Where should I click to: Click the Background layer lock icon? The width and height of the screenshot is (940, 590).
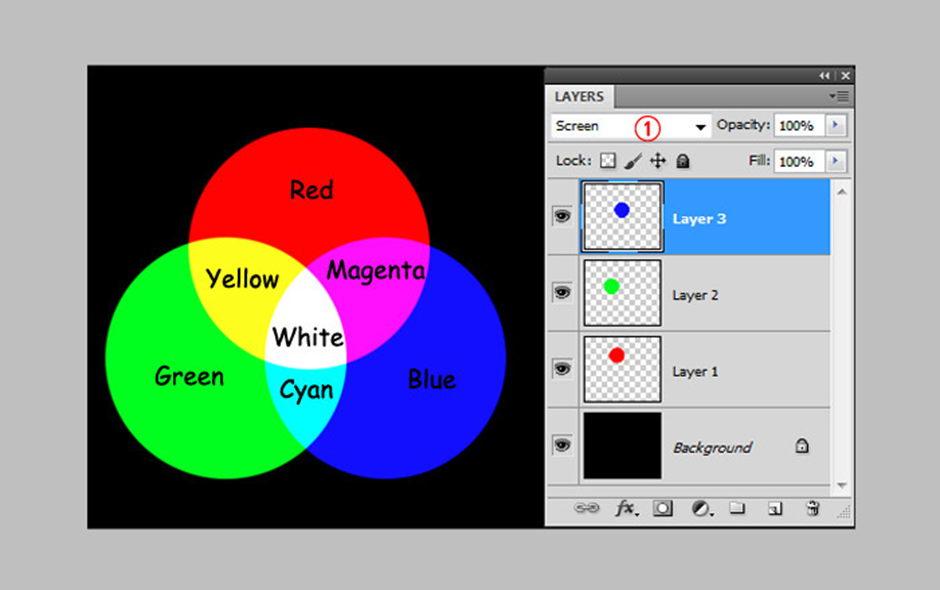(x=802, y=445)
